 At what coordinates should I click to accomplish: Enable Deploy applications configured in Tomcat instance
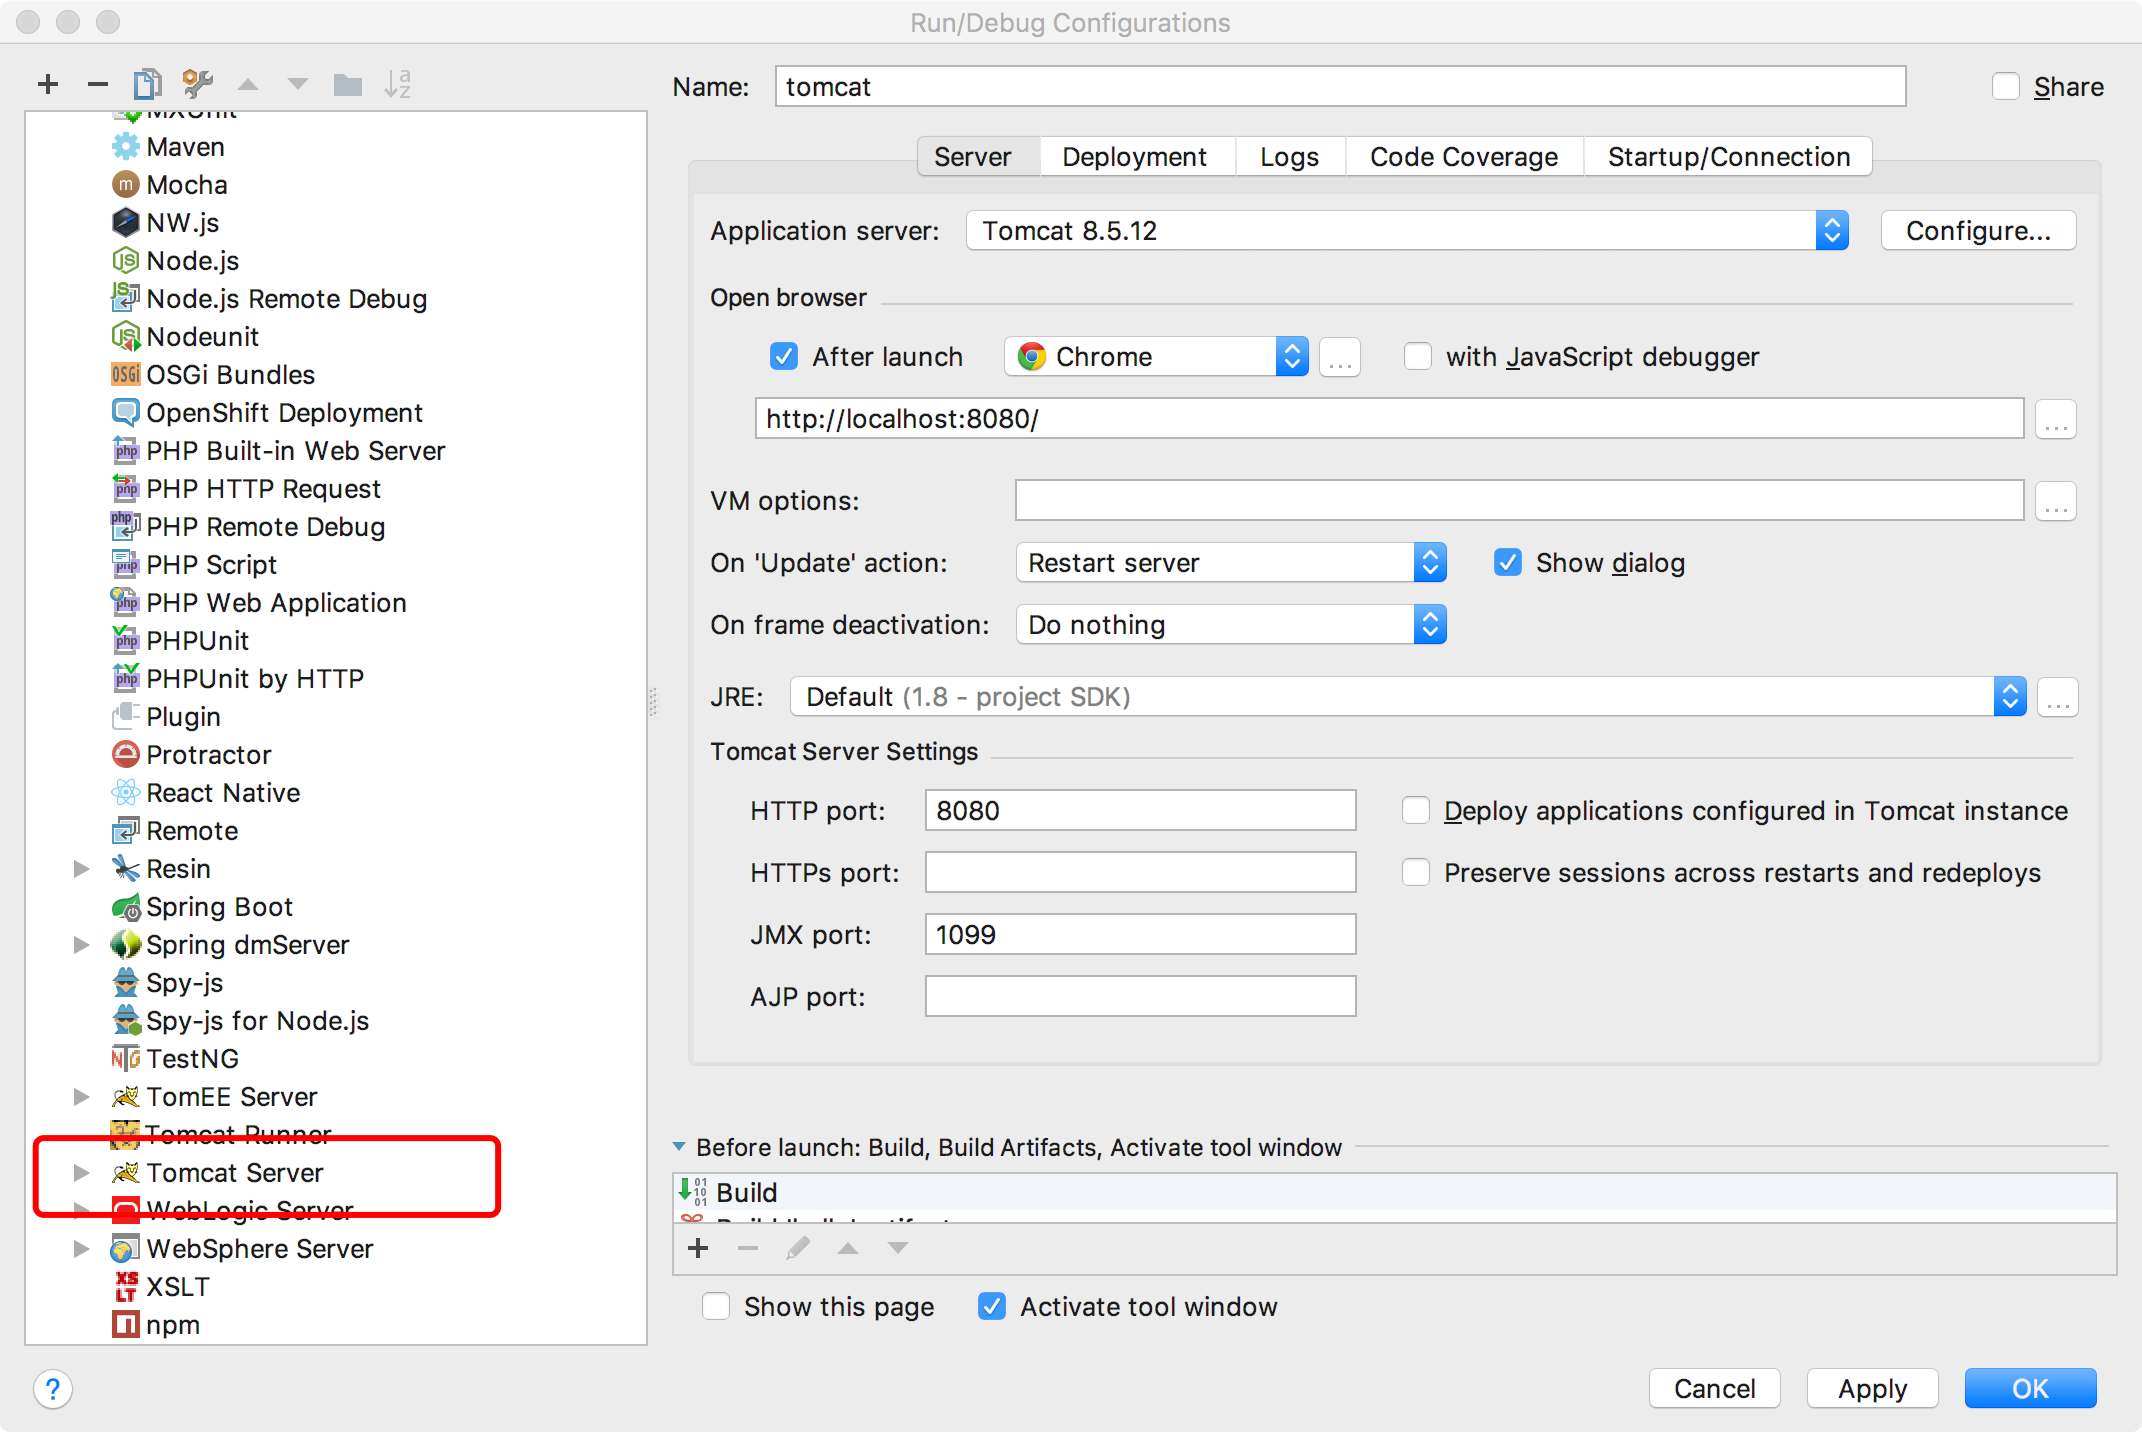coord(1416,811)
